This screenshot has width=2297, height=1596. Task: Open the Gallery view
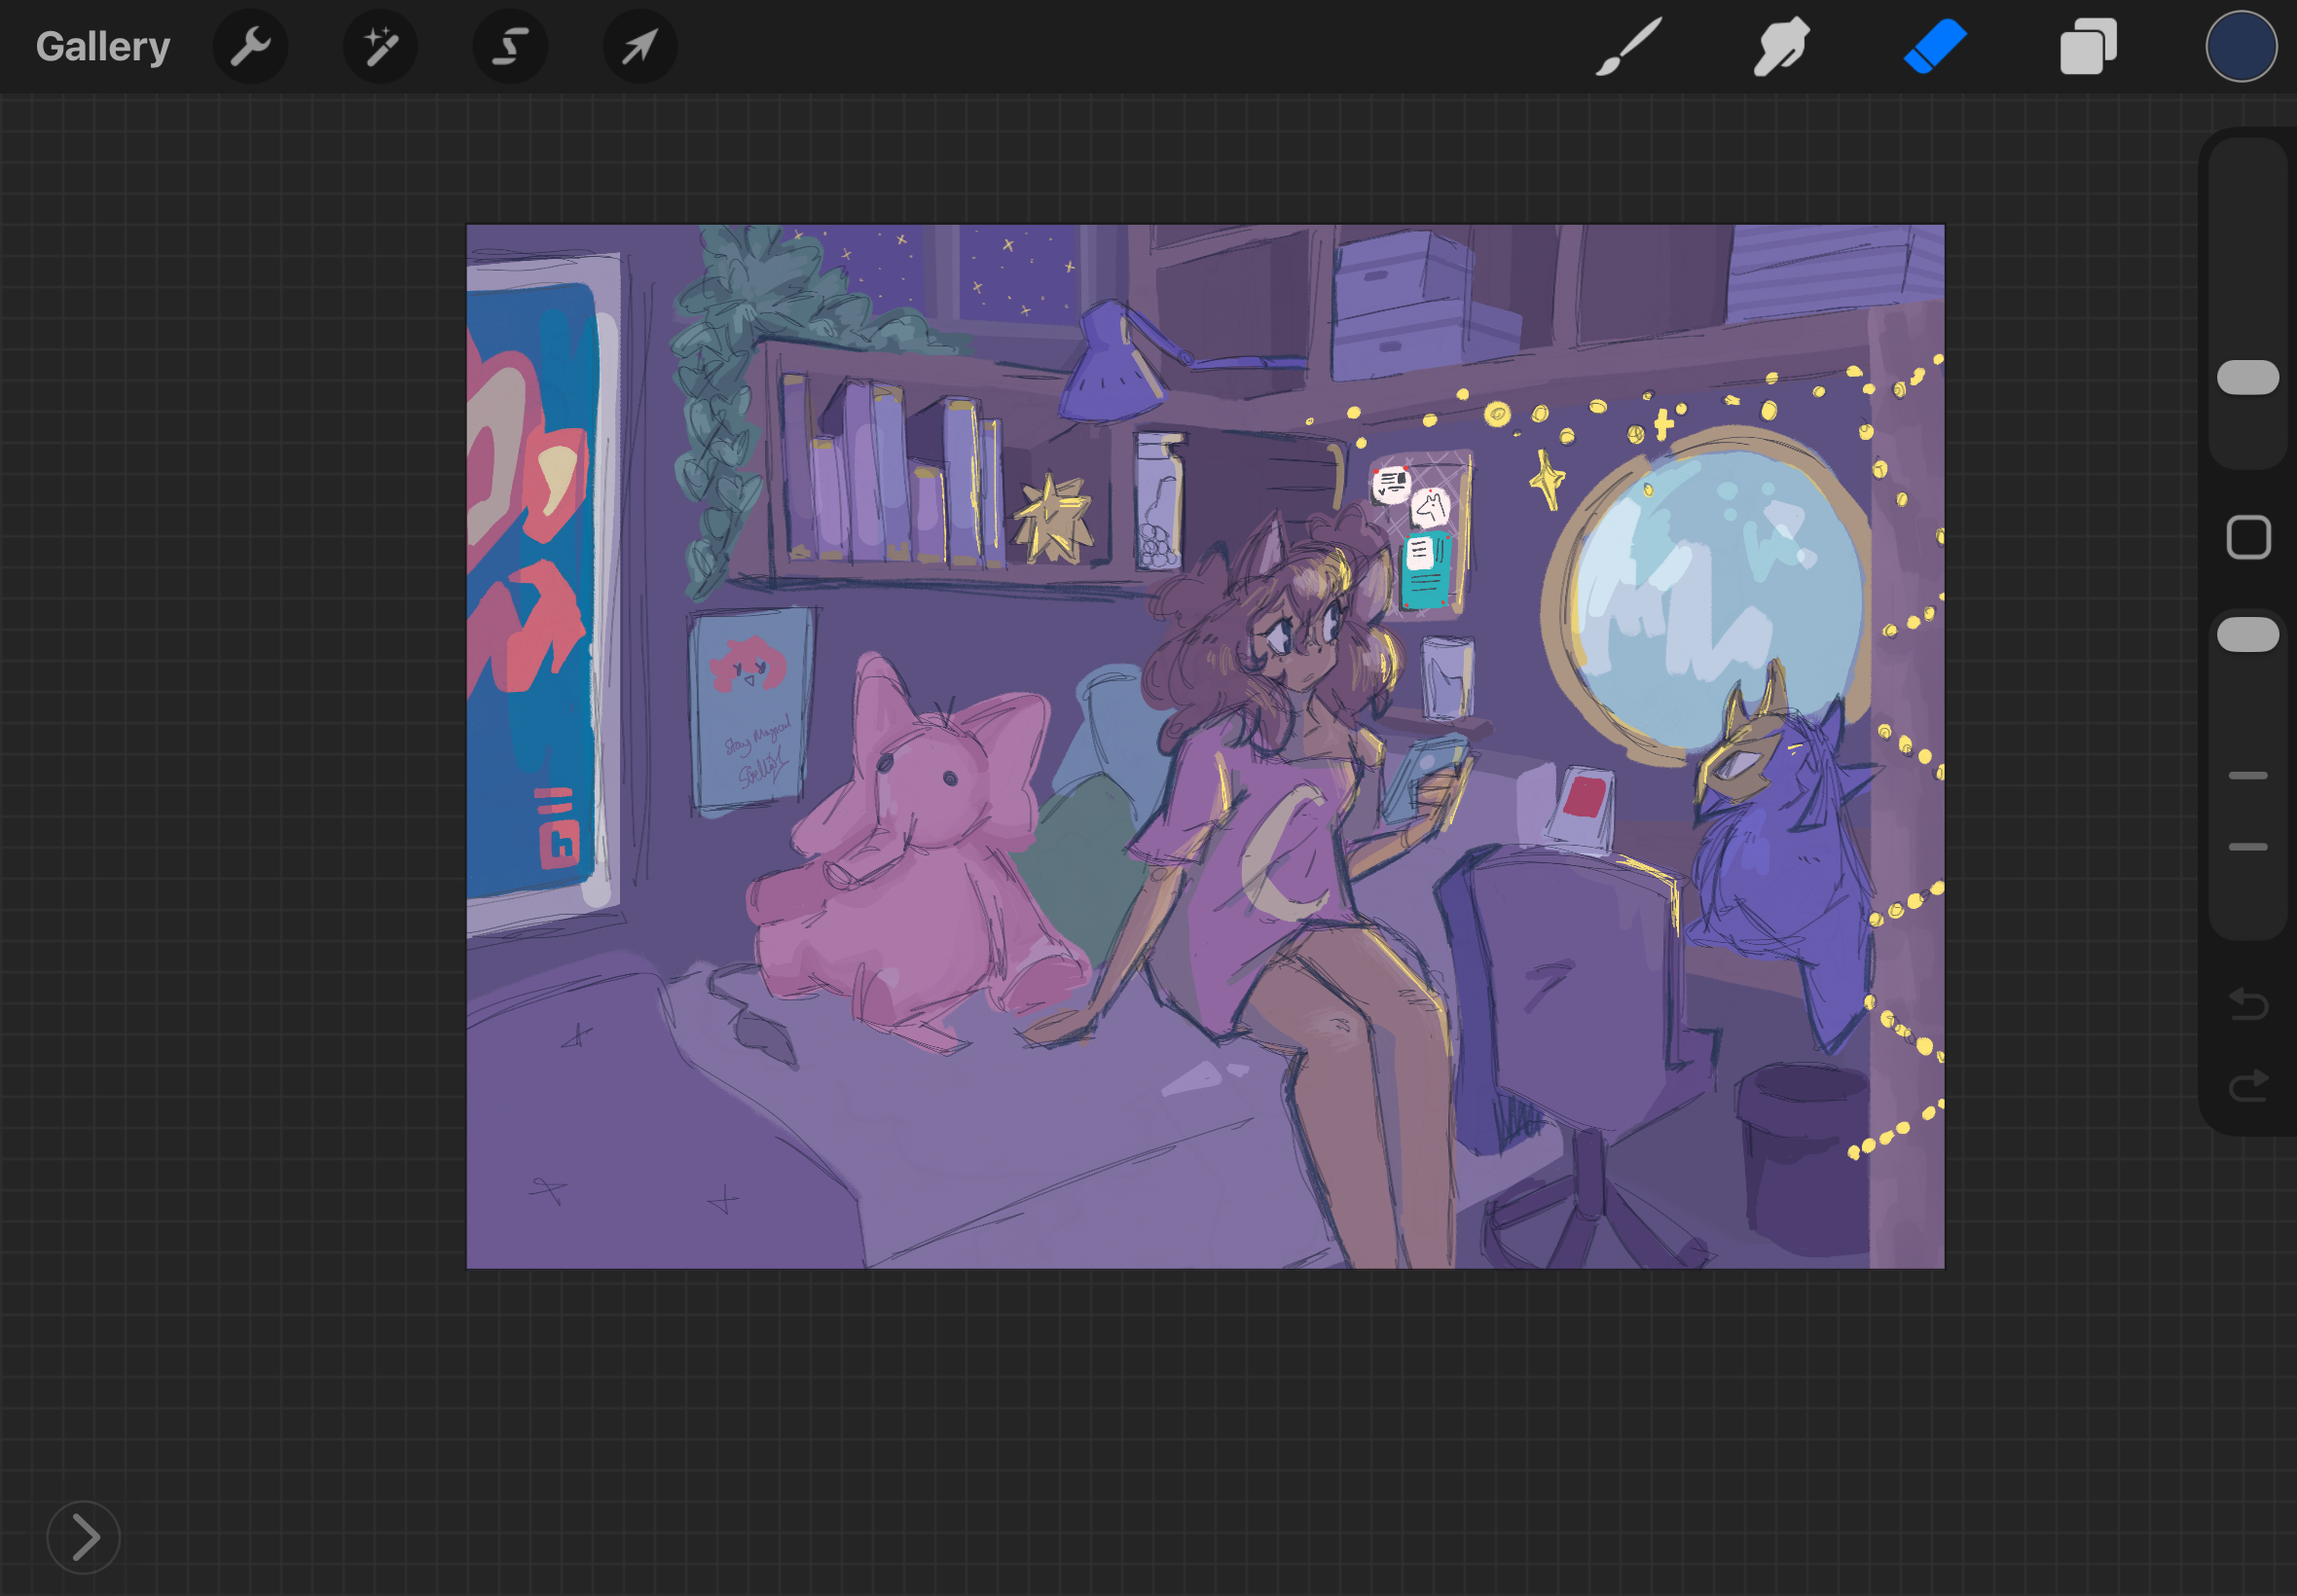(103, 47)
